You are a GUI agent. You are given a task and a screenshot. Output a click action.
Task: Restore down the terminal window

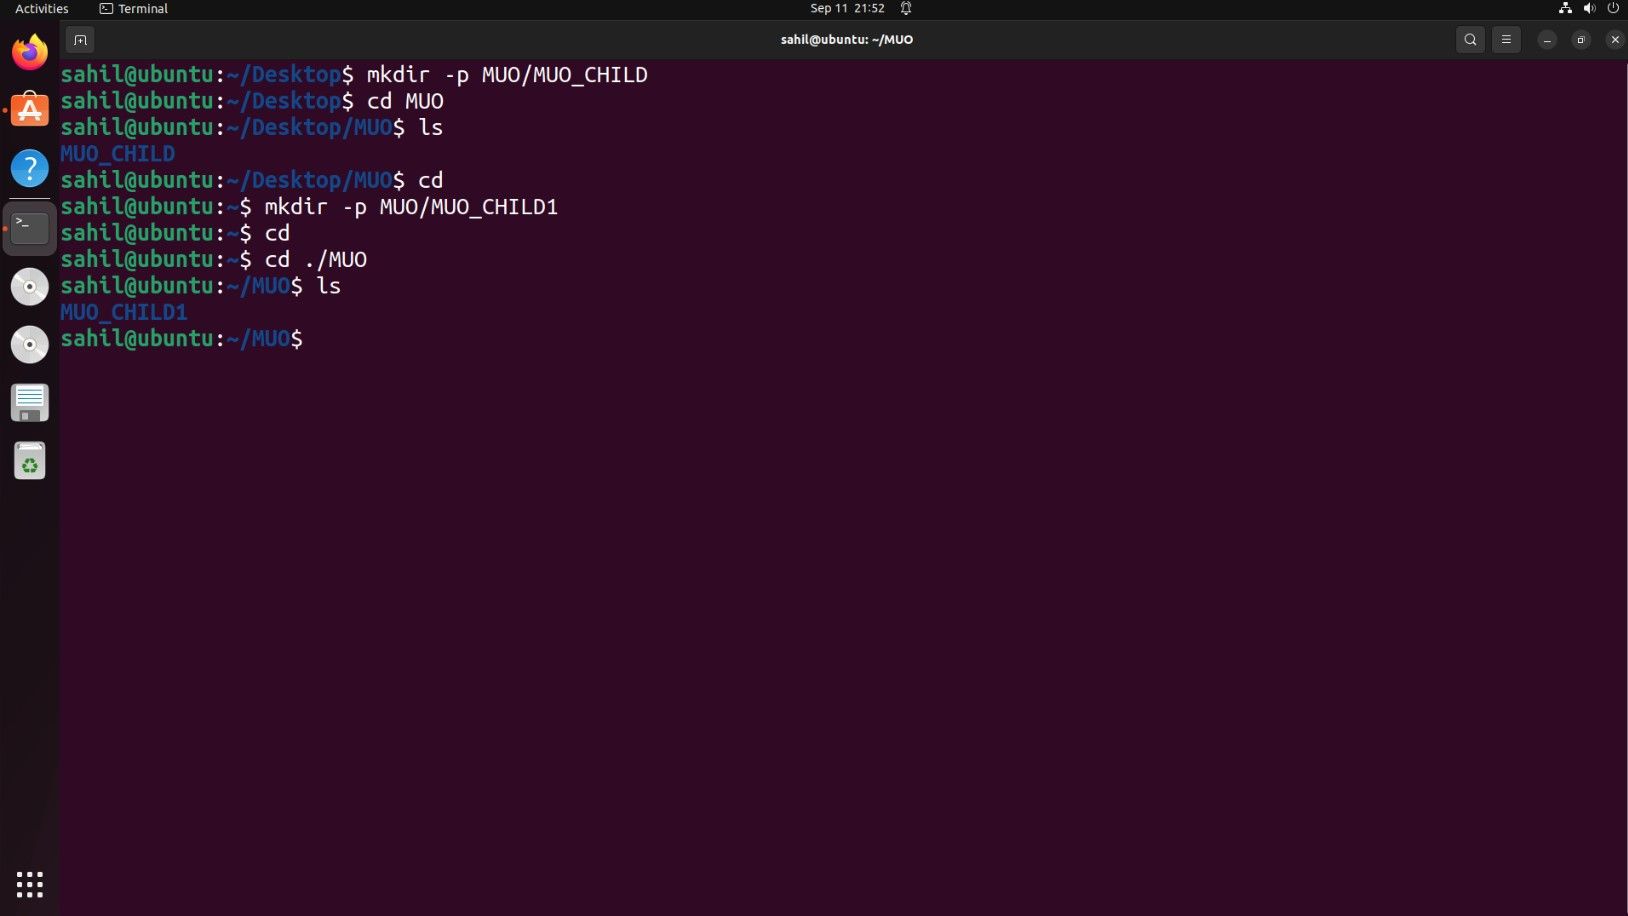(1580, 40)
